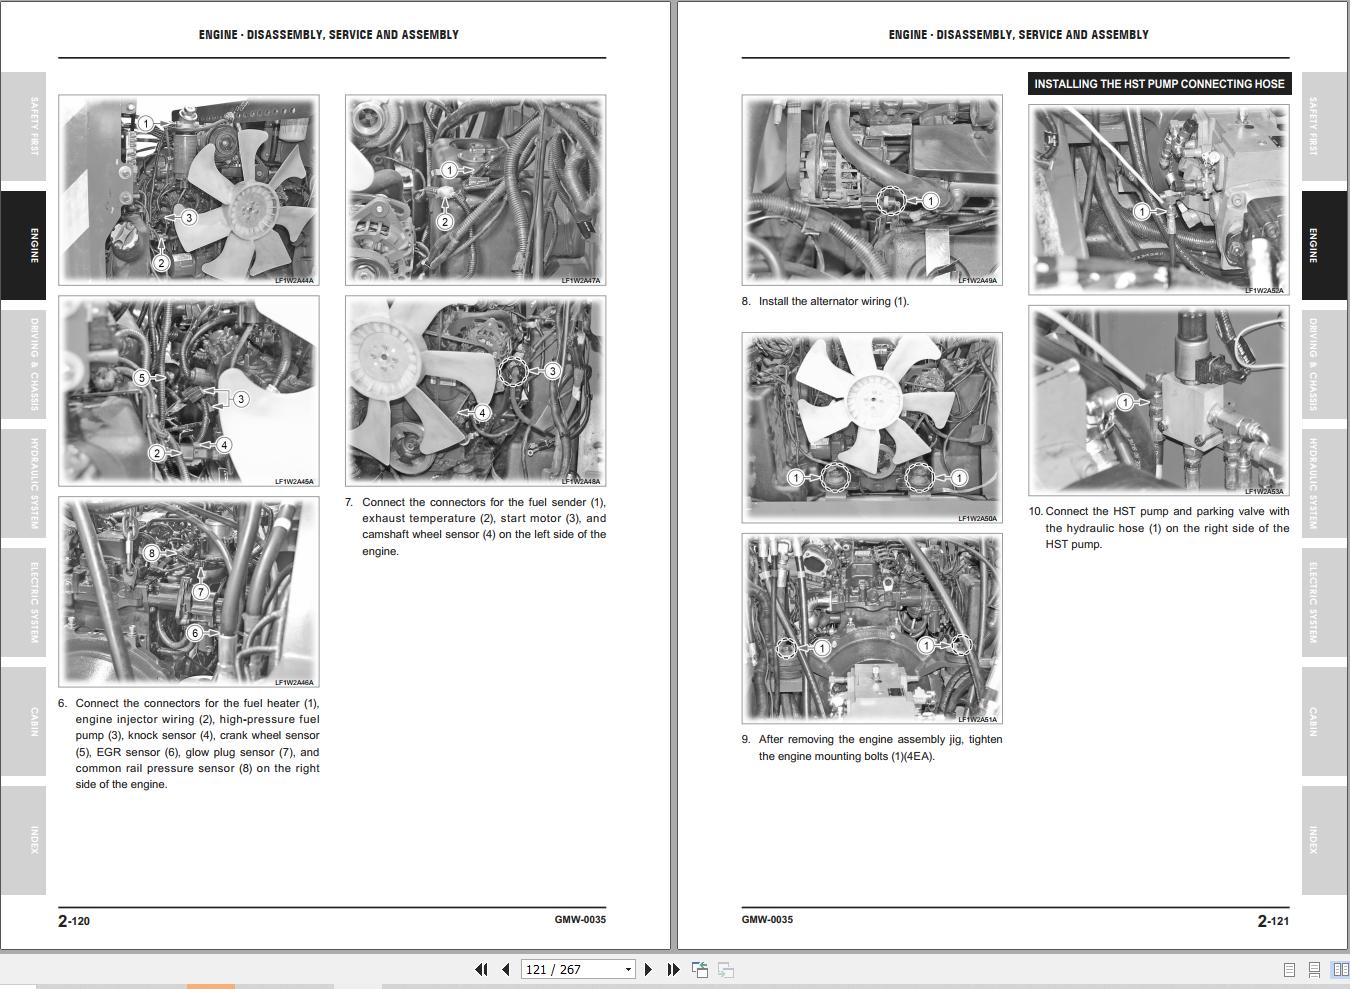Click left-page ELECTRIC SYSTEM tab
Viewport: 1350px width, 989px height.
pos(23,602)
